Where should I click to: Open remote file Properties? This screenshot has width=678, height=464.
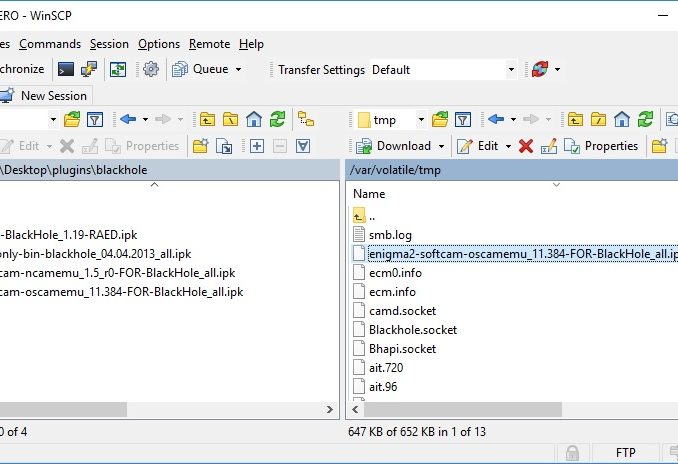[601, 146]
